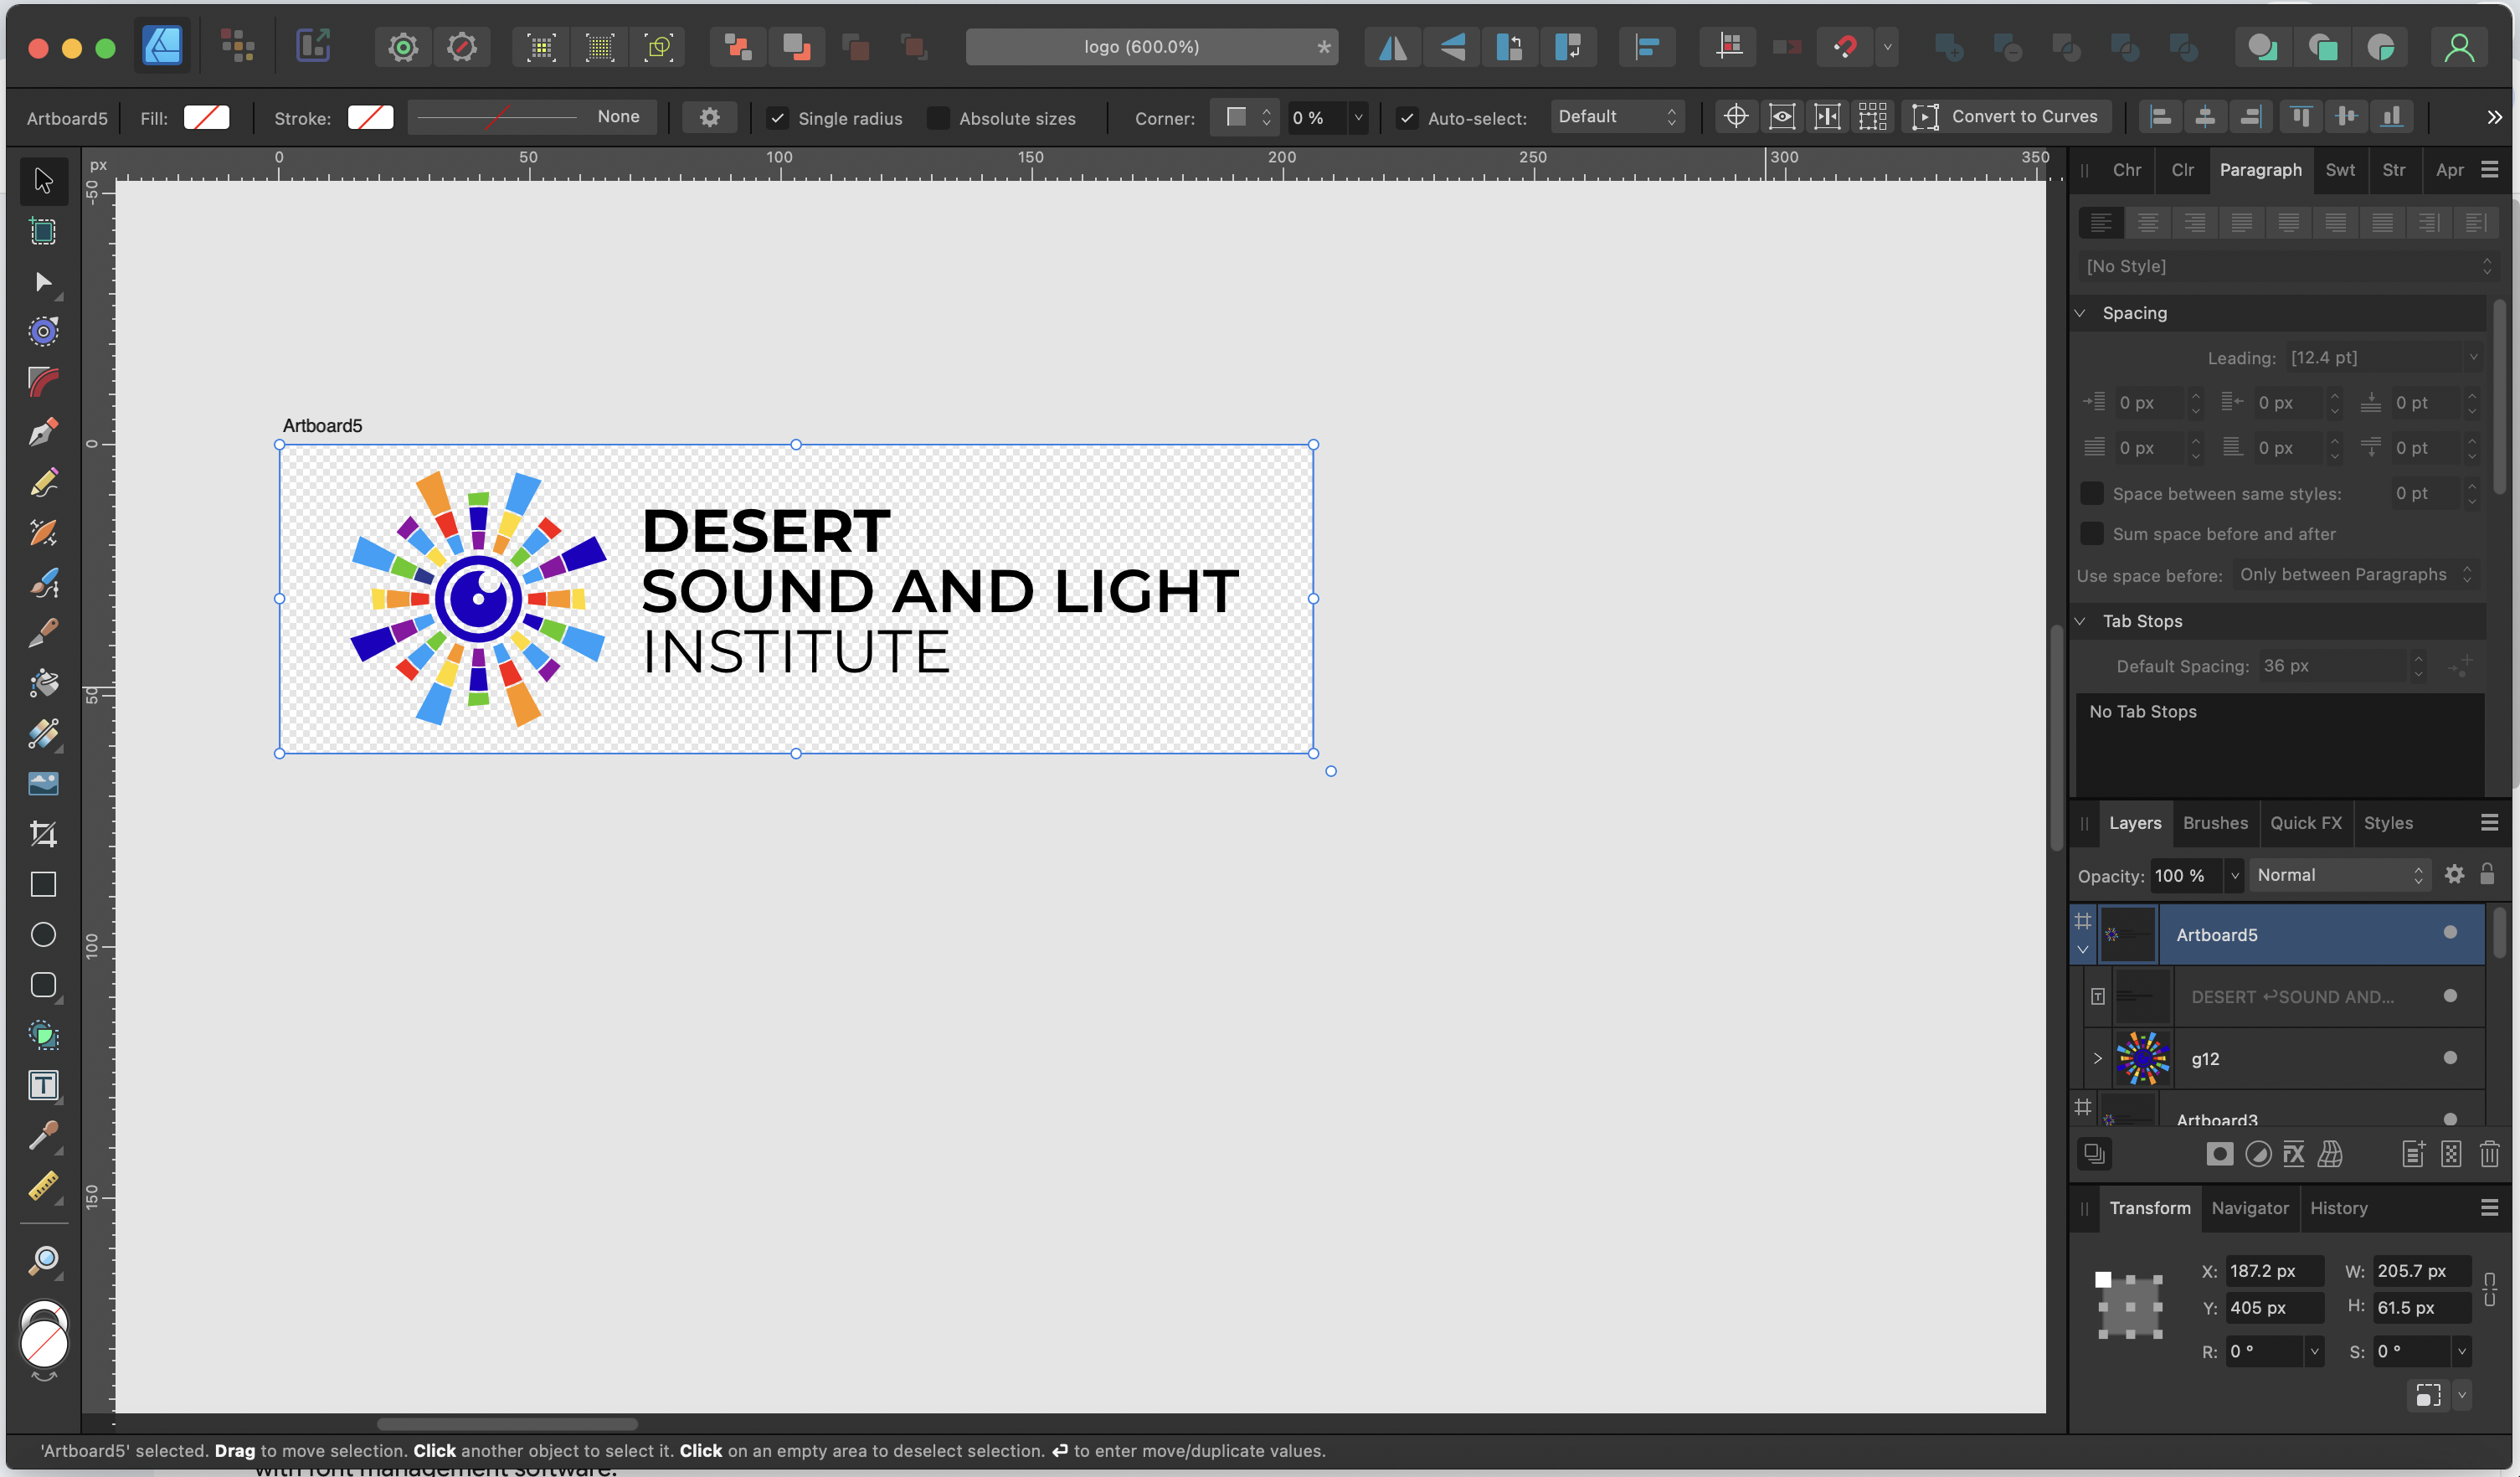This screenshot has height=1477, width=2520.
Task: Click the Layer Effects fx icon
Action: pos(2293,1154)
